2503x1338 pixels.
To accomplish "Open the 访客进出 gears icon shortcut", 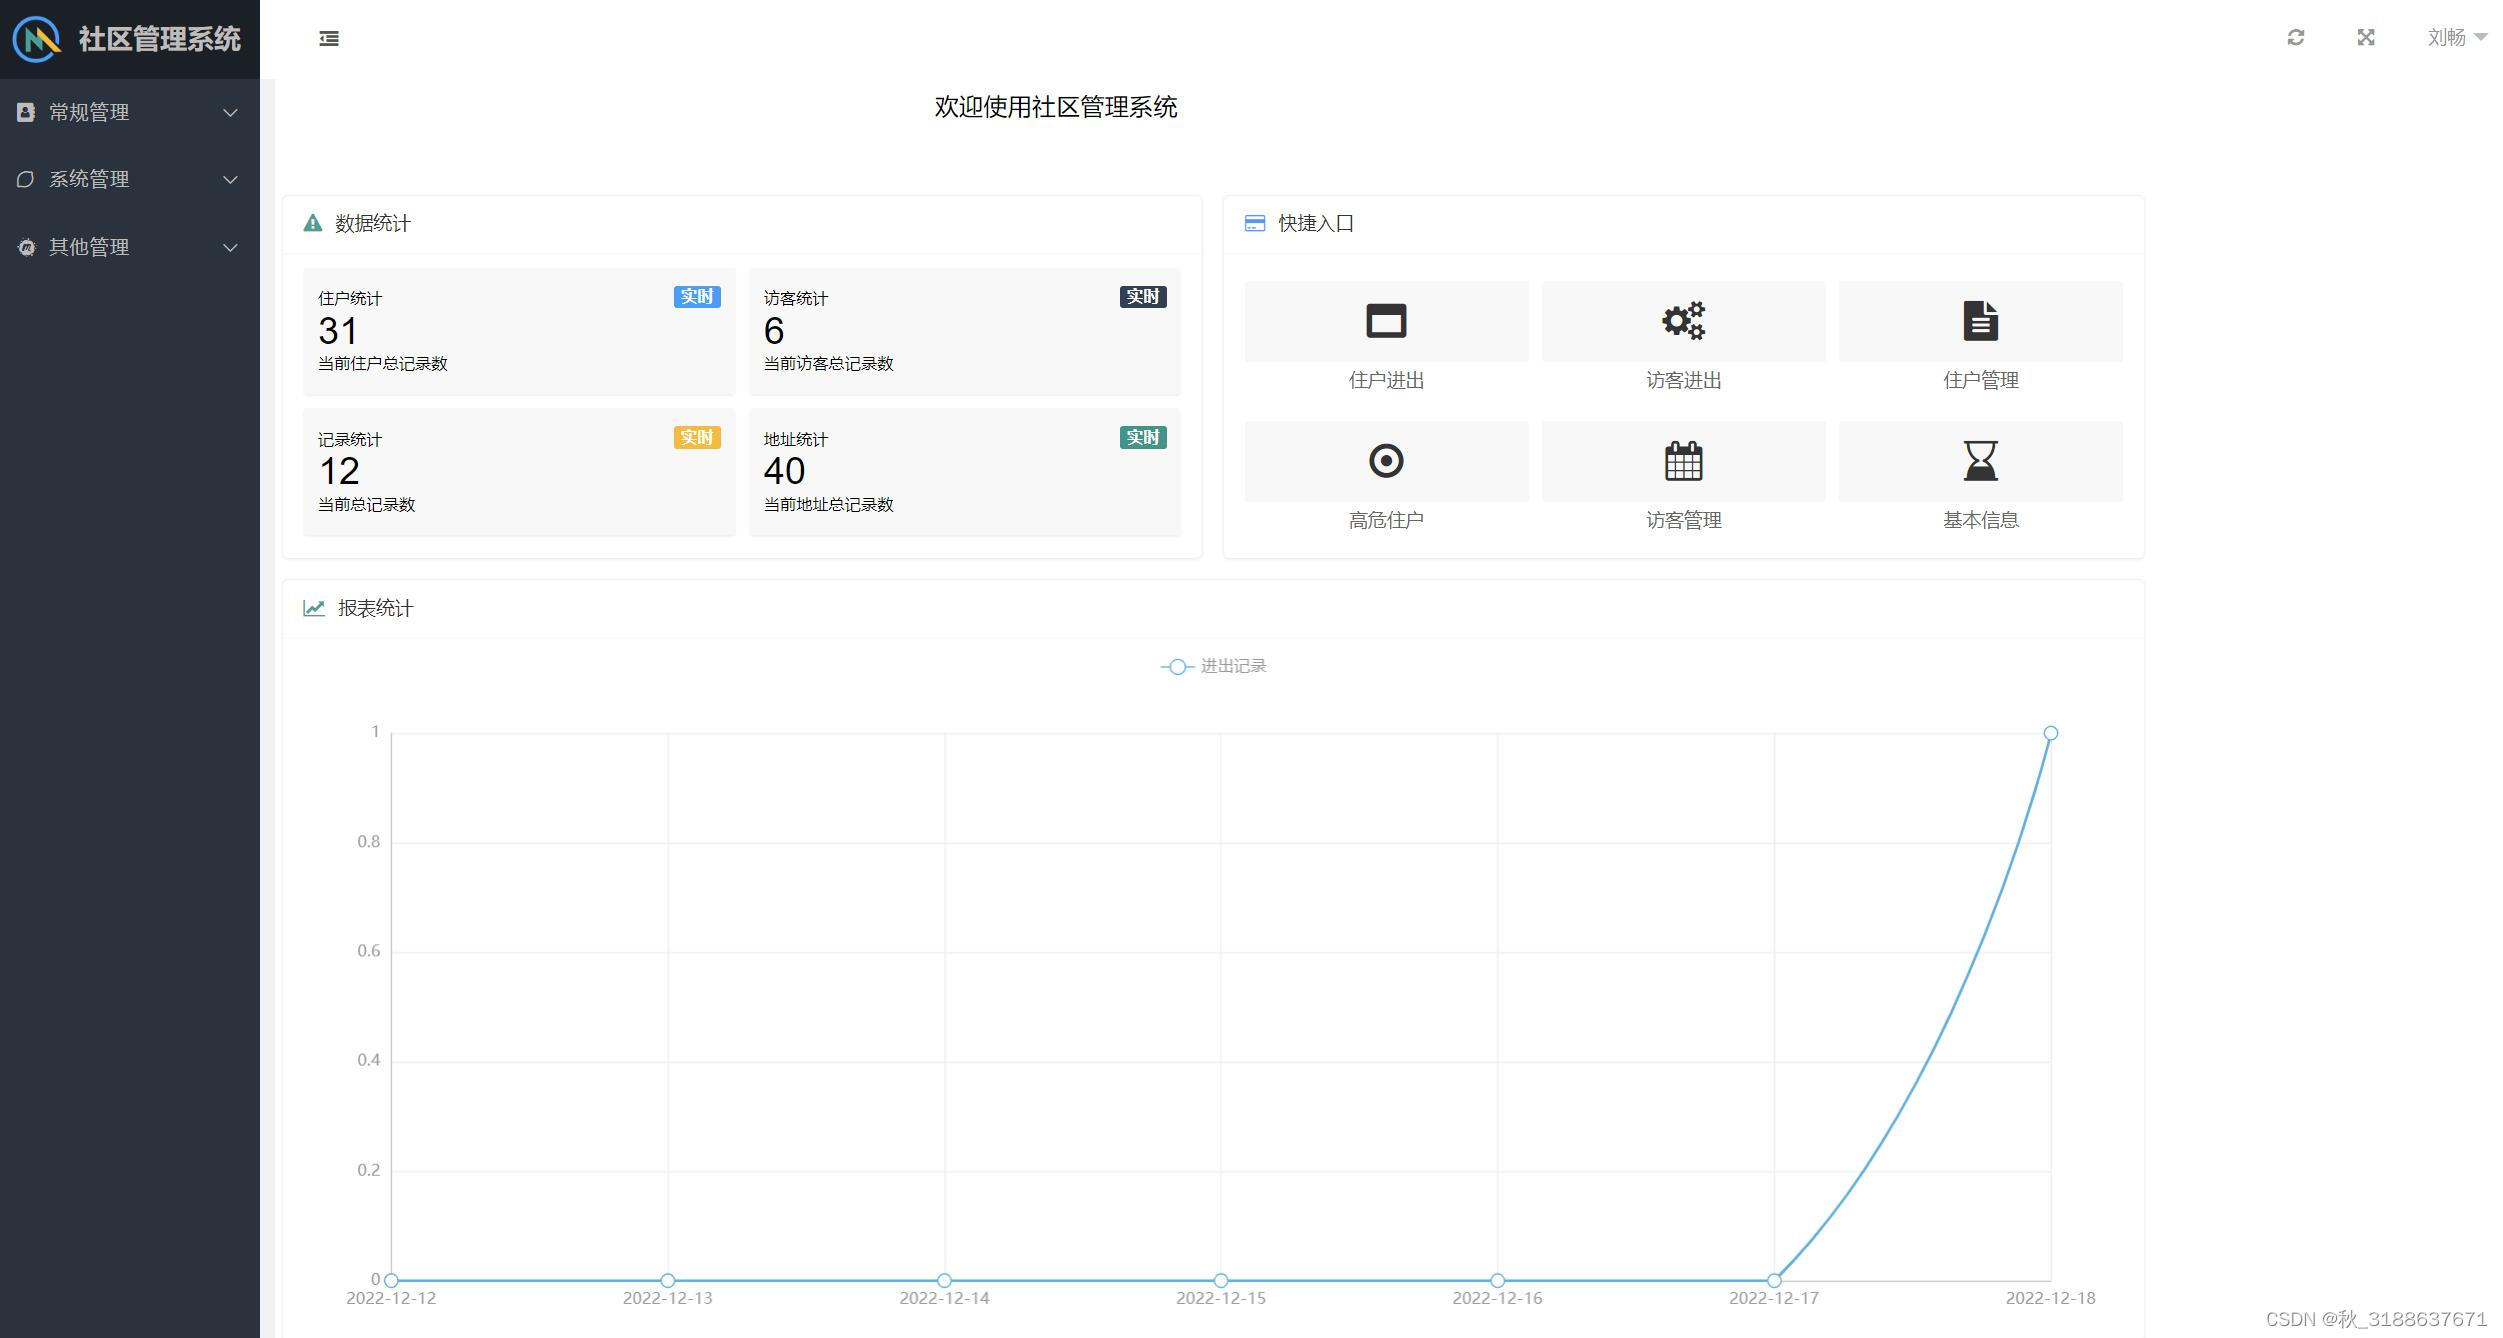I will [1683, 321].
